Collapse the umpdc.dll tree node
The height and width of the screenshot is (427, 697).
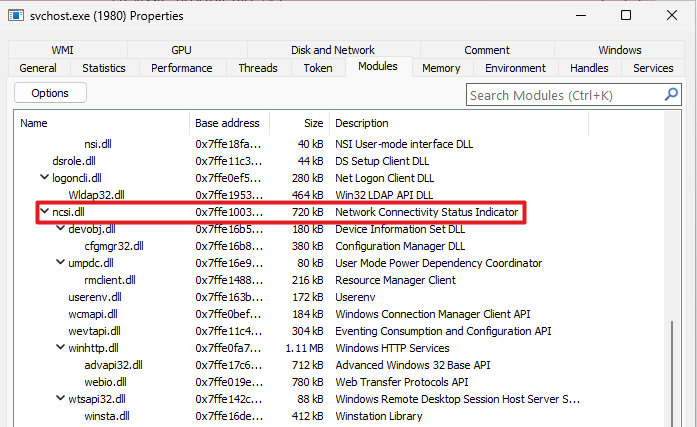(61, 263)
